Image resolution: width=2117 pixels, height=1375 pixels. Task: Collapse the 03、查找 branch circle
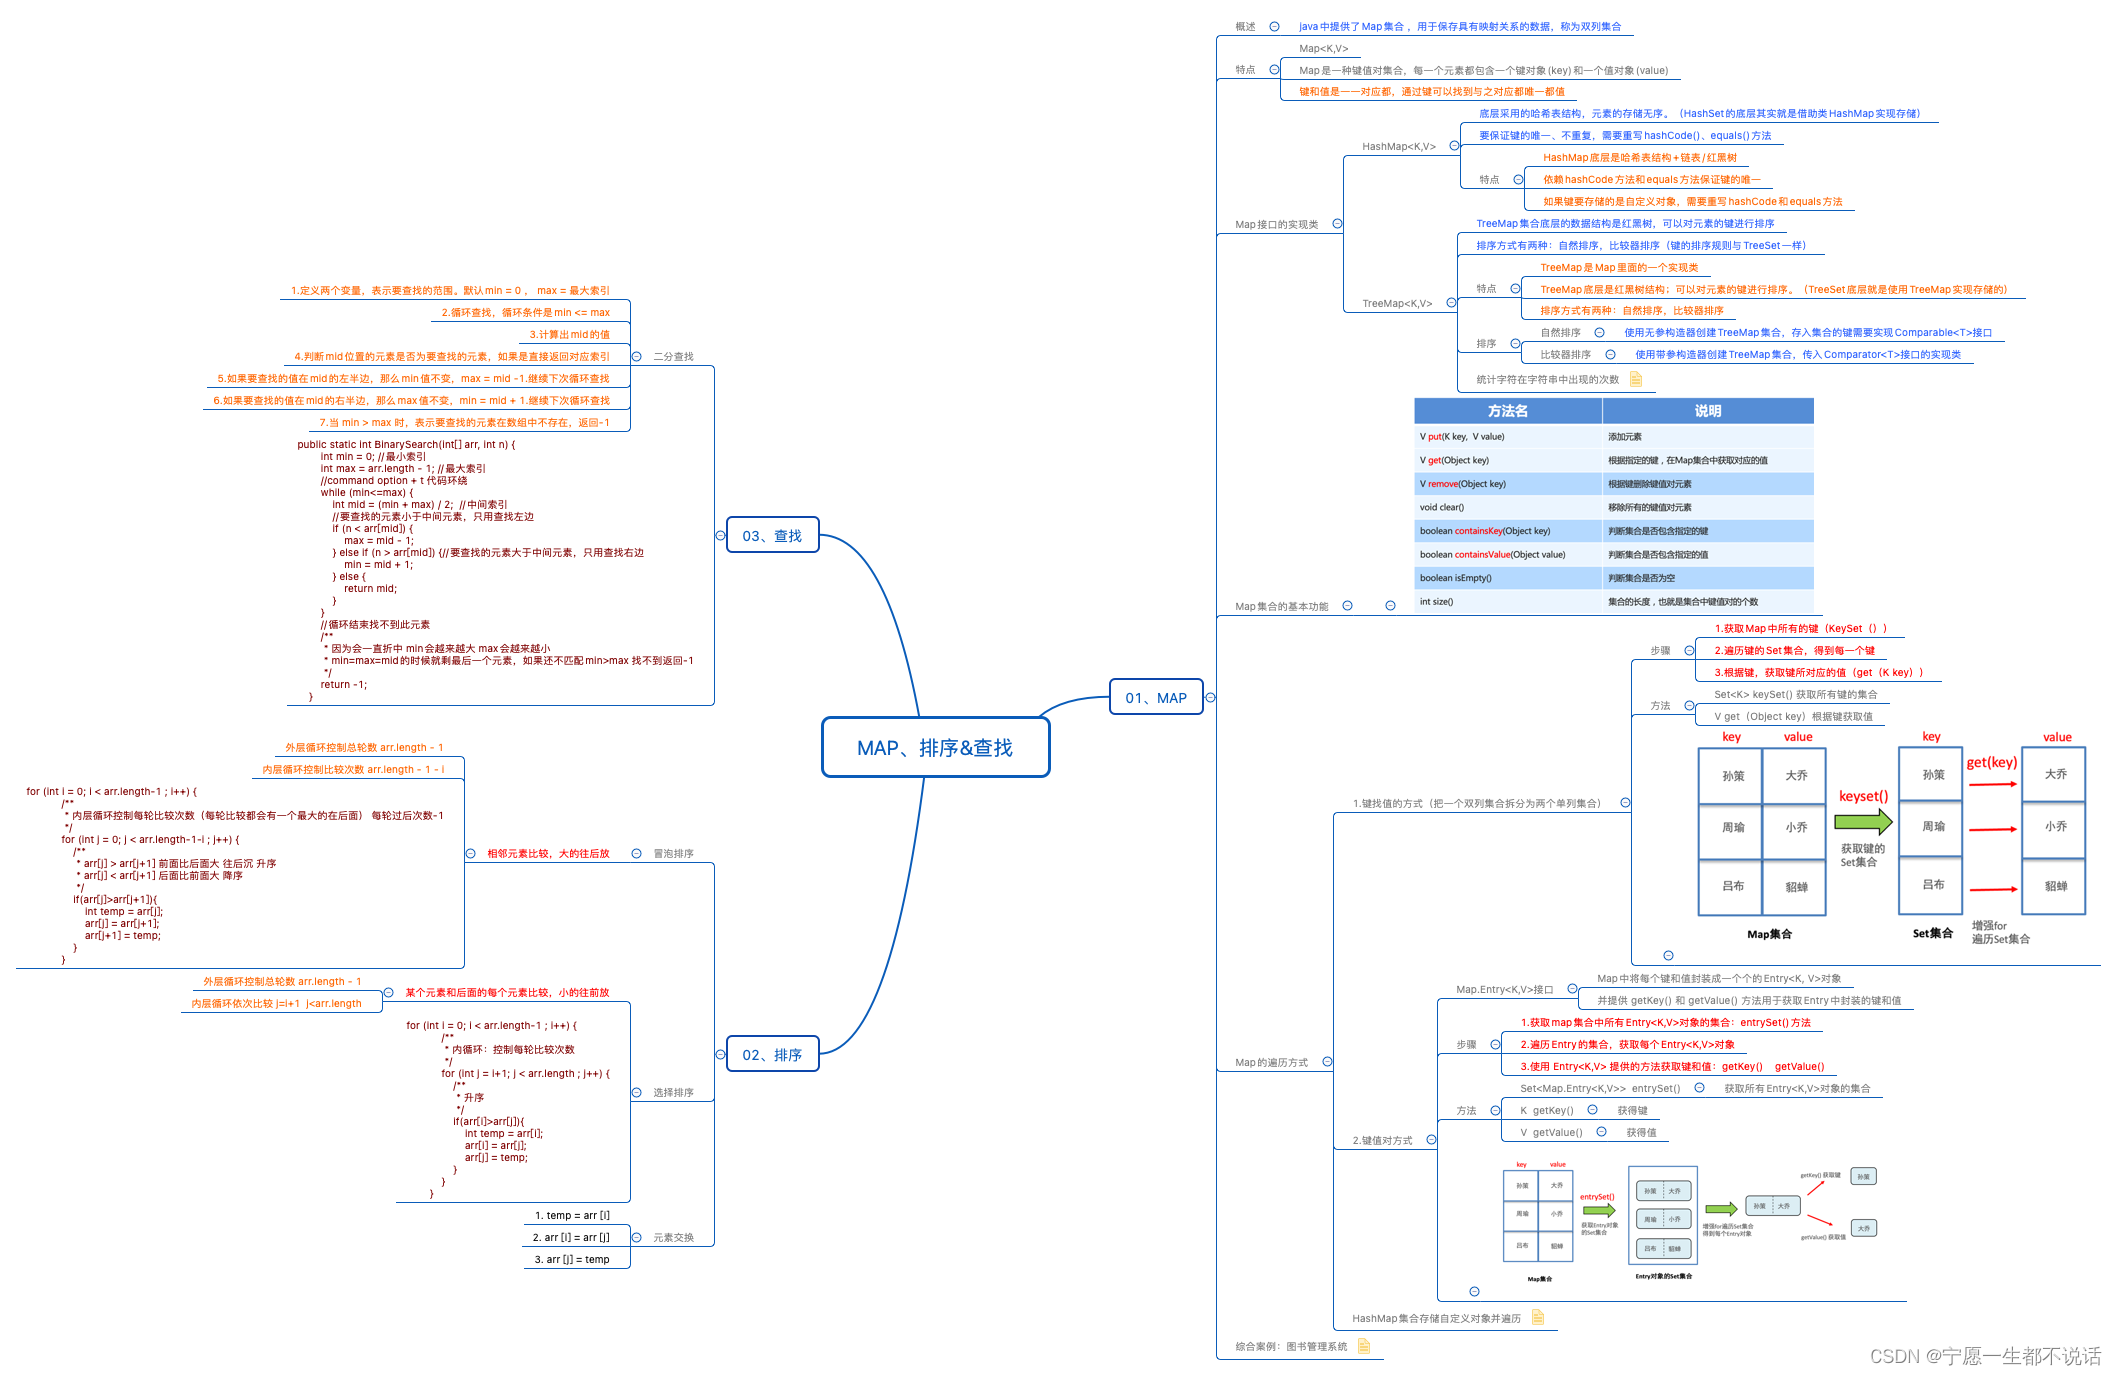click(720, 535)
